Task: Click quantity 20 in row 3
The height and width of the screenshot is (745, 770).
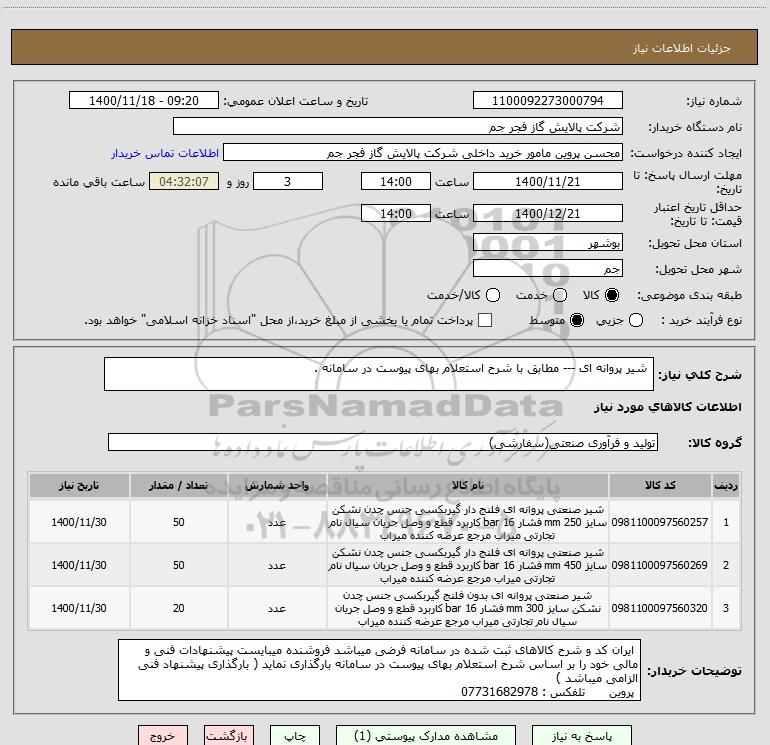Action: point(178,608)
